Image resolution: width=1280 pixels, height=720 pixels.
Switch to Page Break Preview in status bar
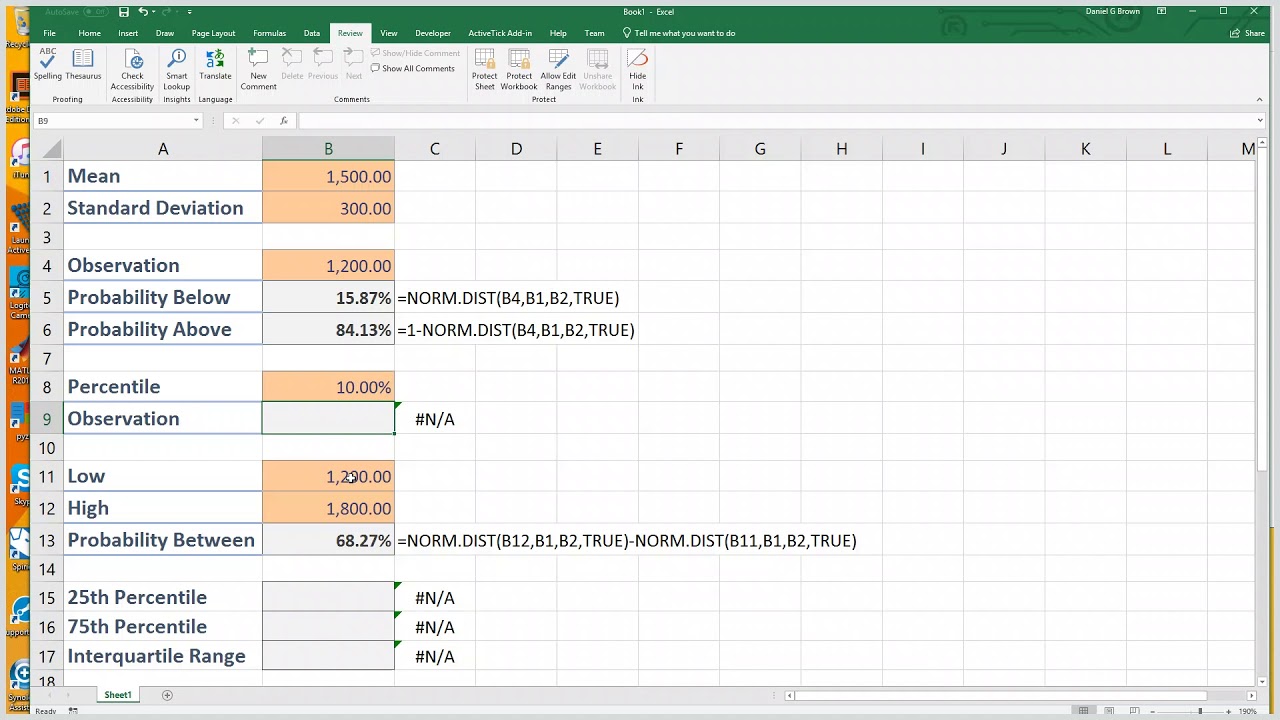tap(1134, 711)
